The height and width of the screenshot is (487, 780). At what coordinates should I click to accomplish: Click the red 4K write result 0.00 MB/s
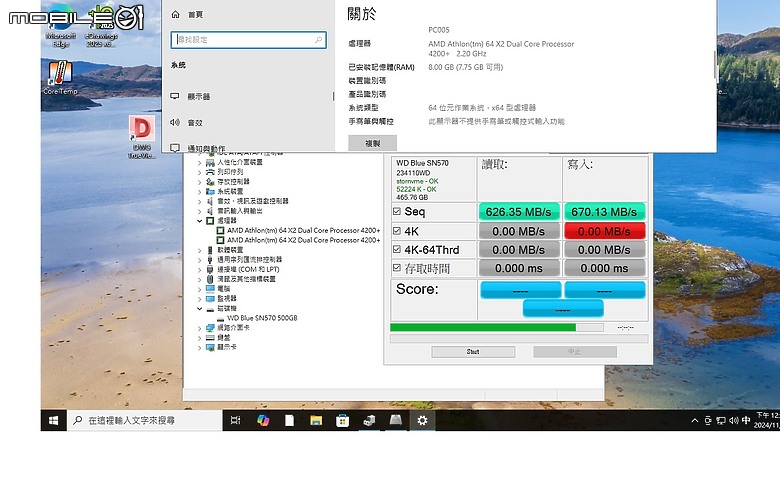(x=604, y=231)
